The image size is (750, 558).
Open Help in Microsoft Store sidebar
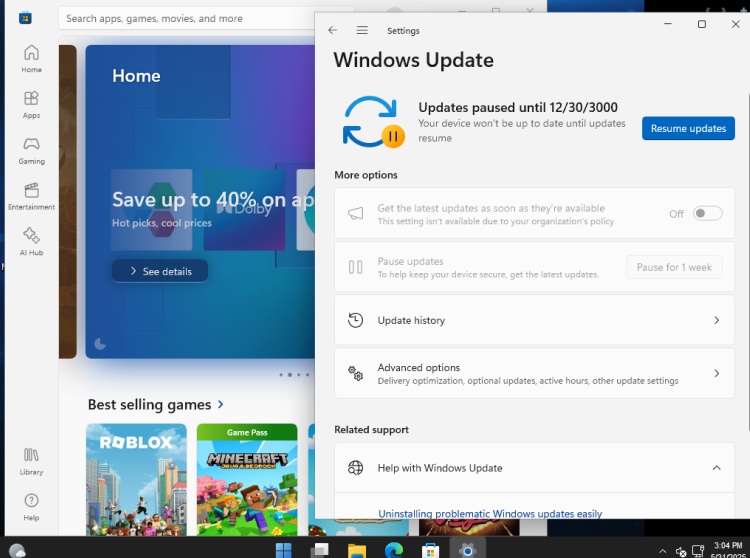tap(31, 507)
